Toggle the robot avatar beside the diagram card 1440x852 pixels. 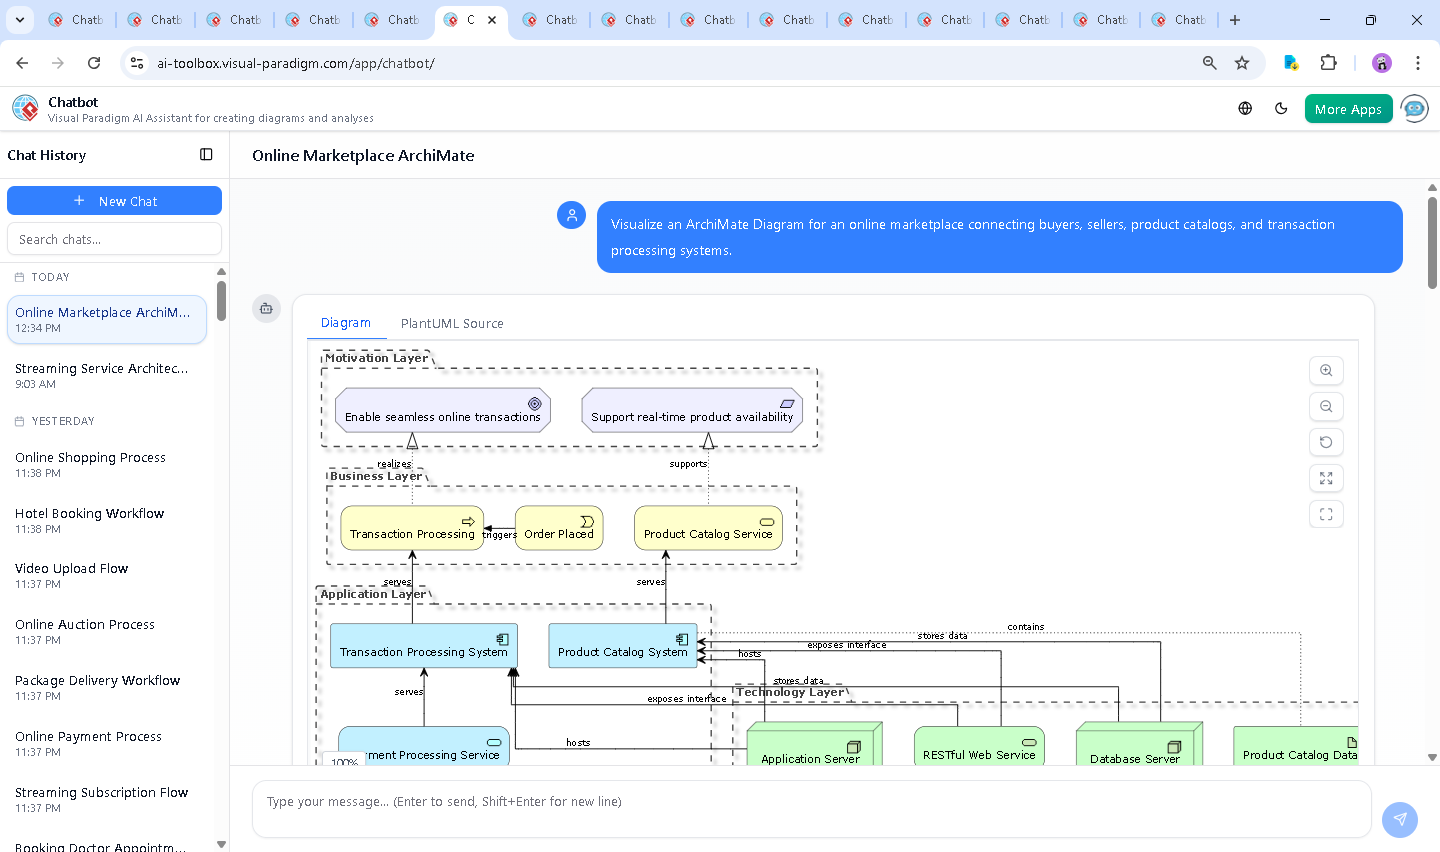pos(266,309)
